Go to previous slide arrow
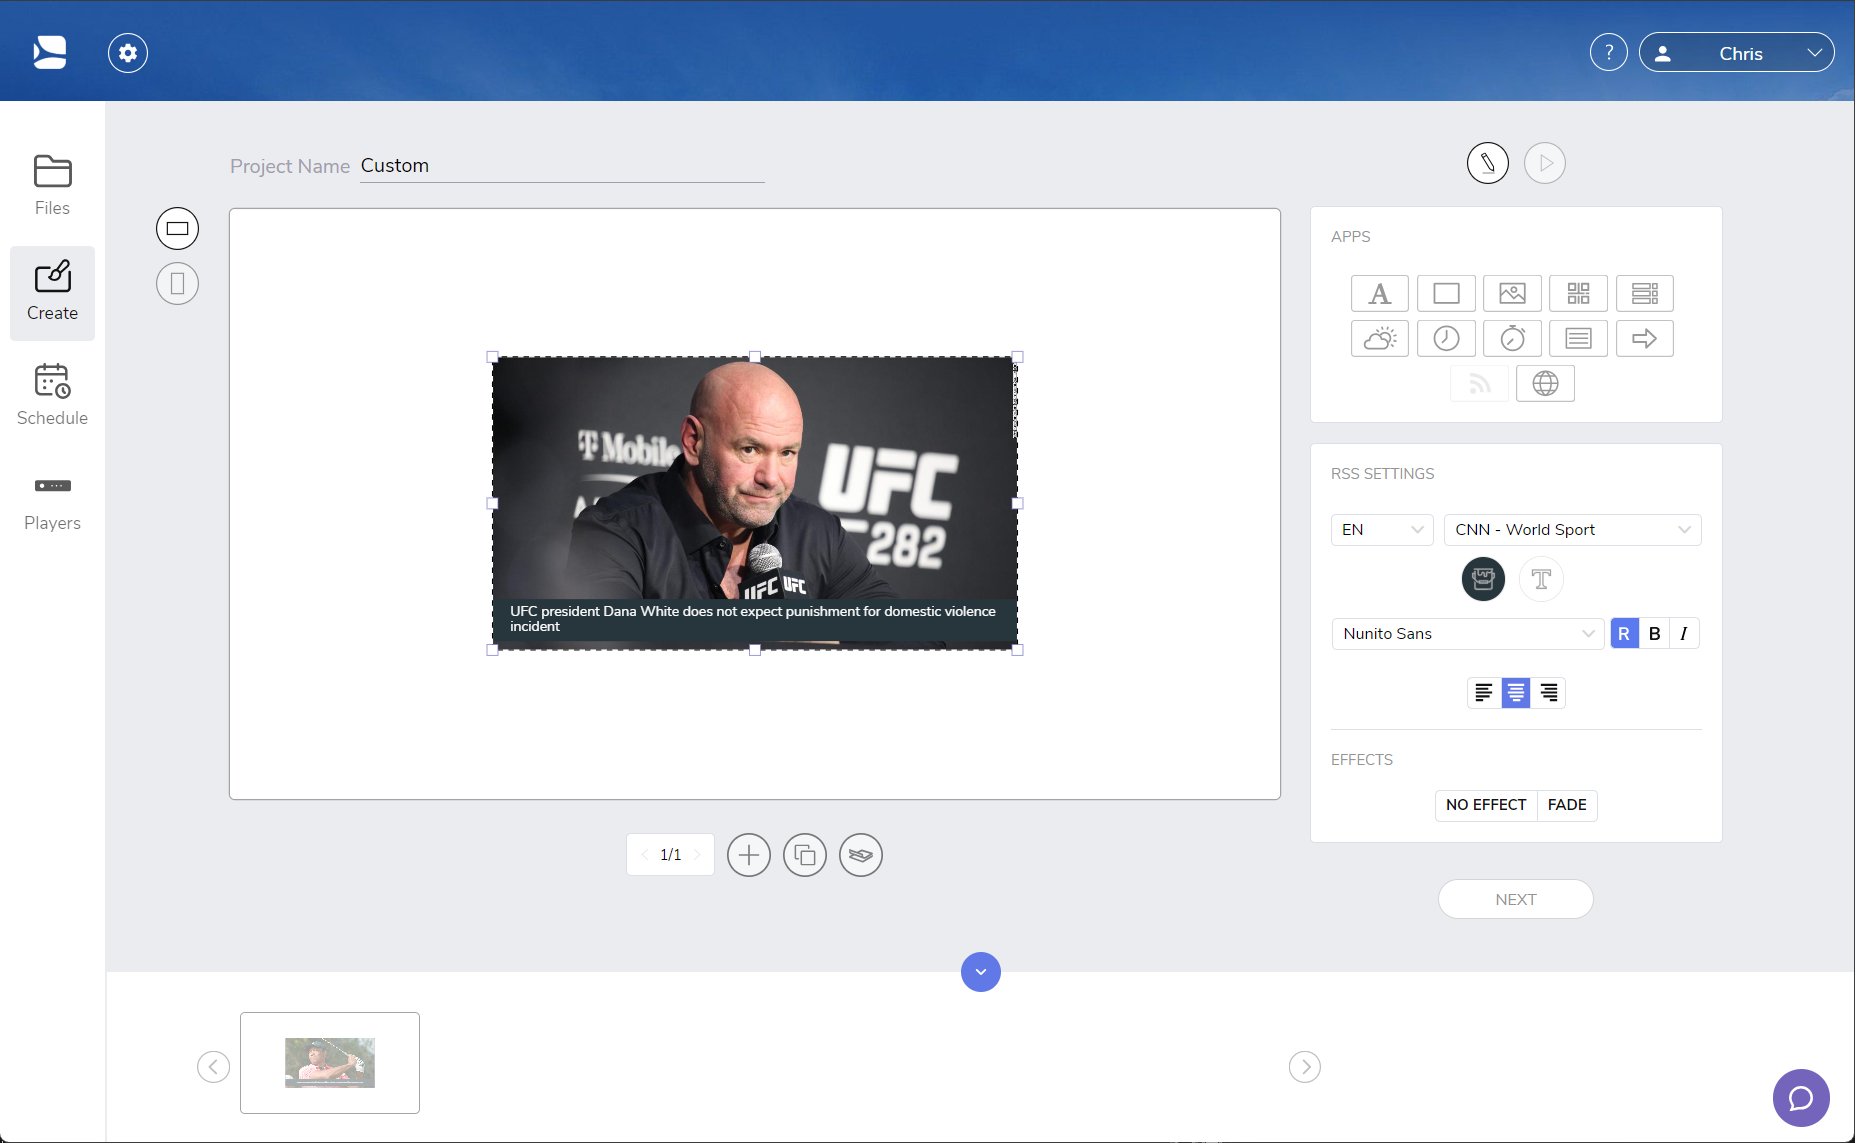 point(213,1067)
